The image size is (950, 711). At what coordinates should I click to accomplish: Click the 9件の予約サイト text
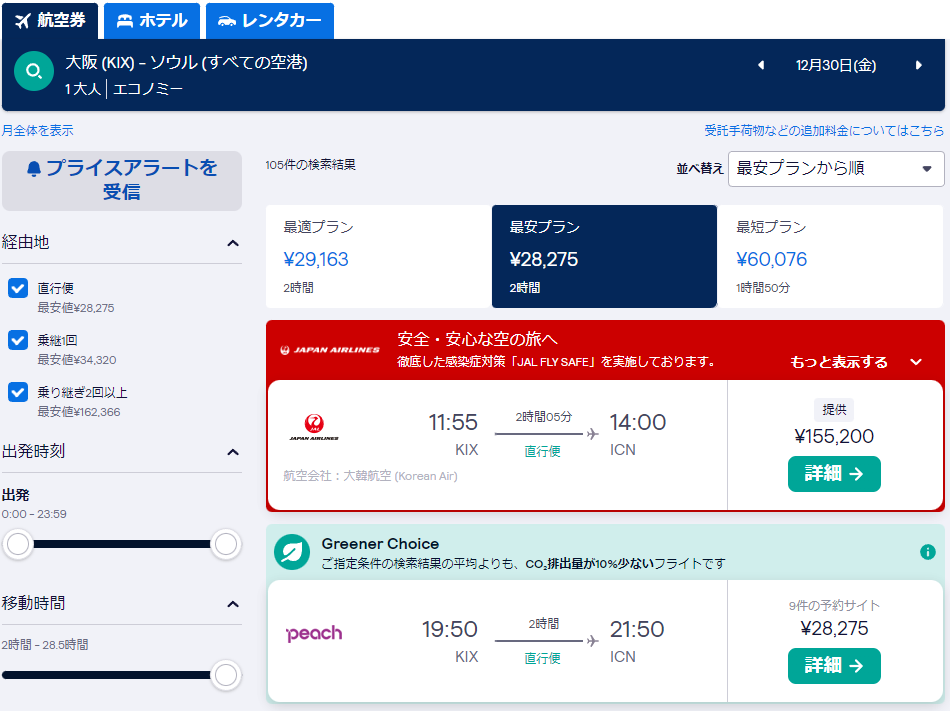(834, 605)
